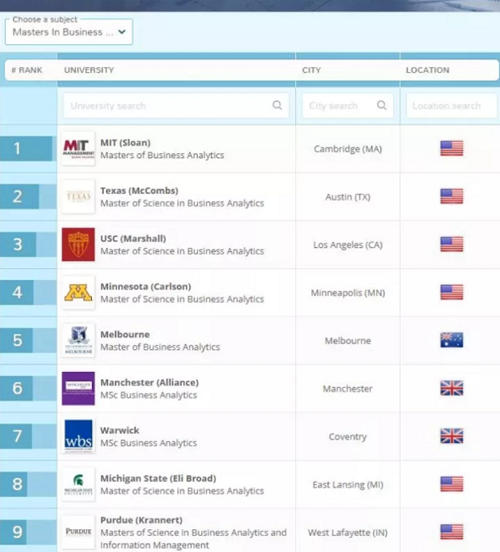Click the University search input field
500x552 pixels.
176,106
